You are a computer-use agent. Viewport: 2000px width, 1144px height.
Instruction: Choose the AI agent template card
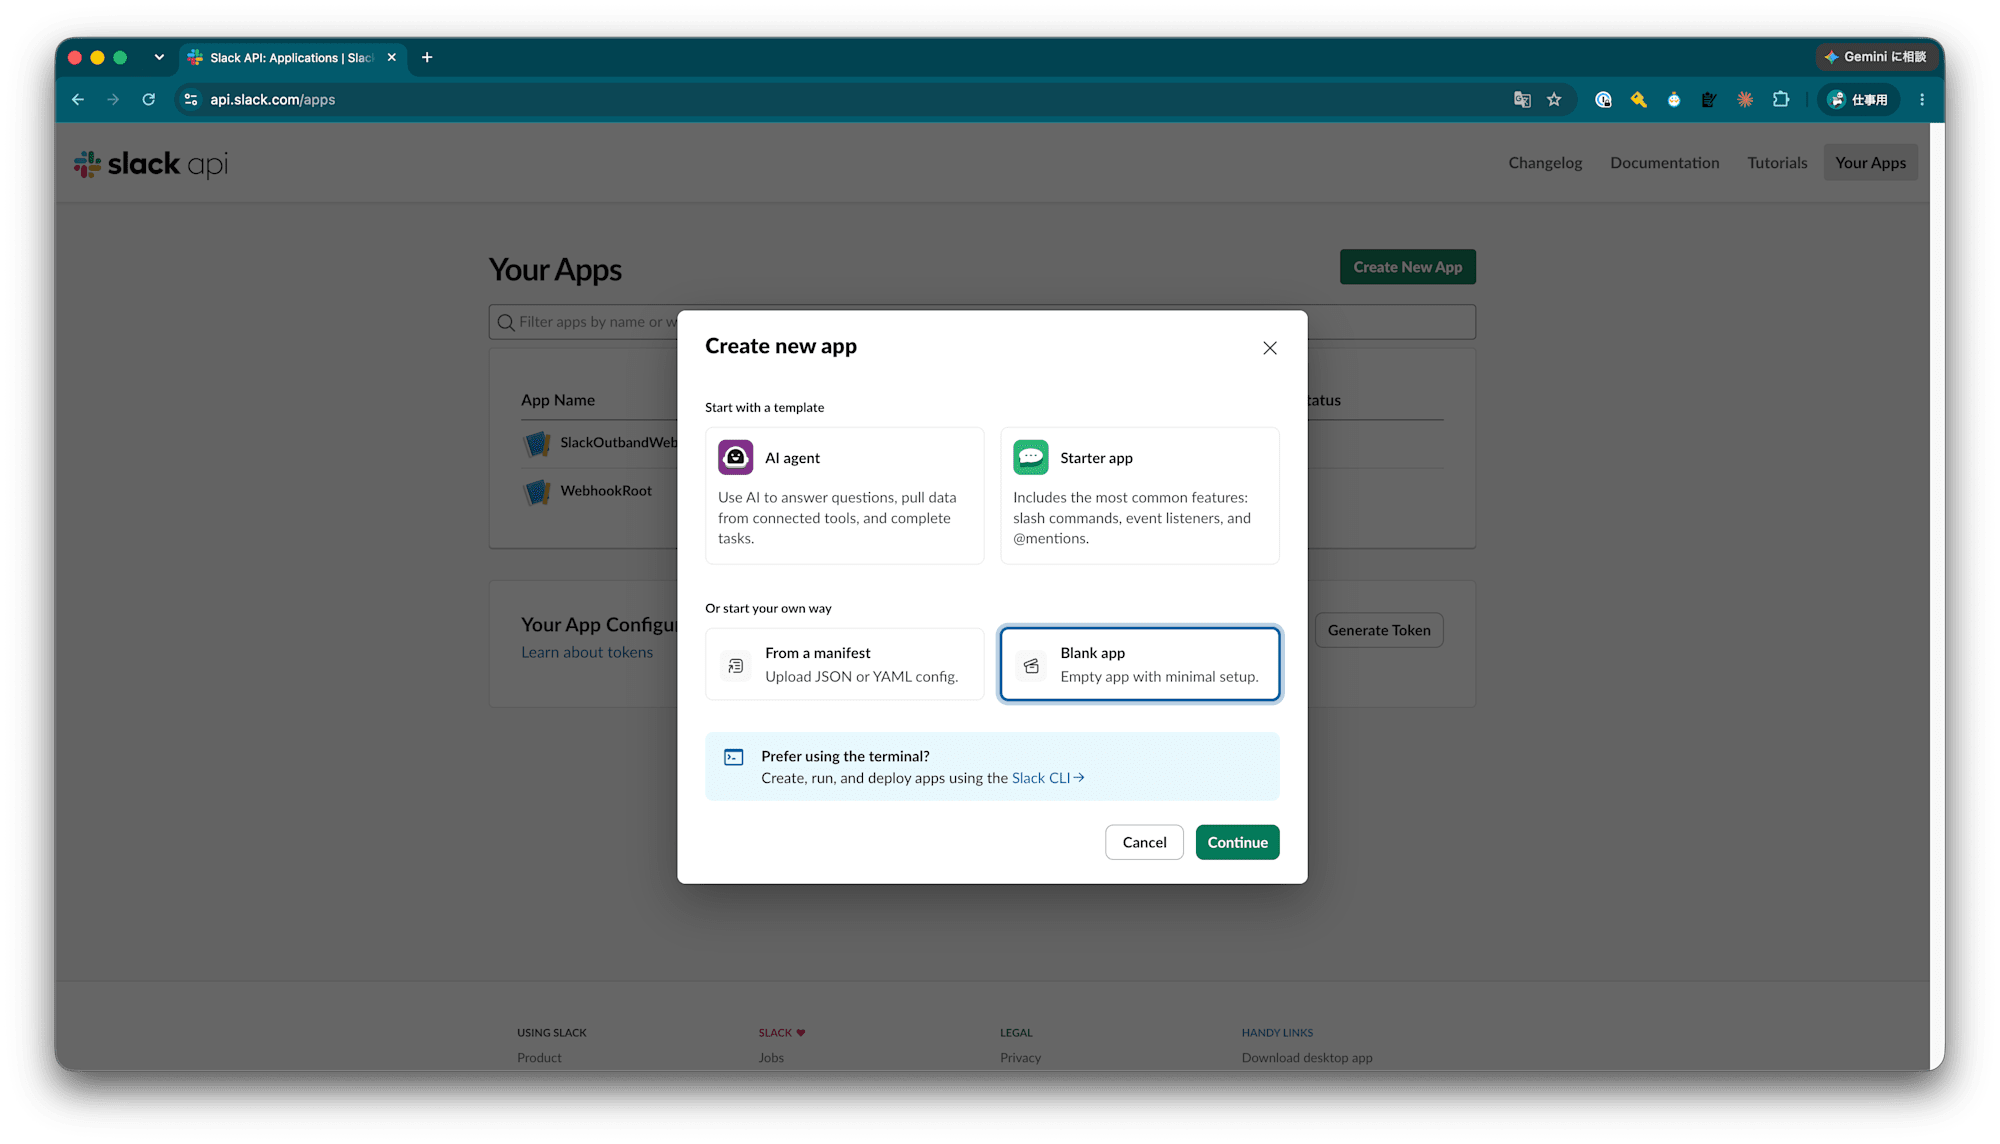coord(845,496)
